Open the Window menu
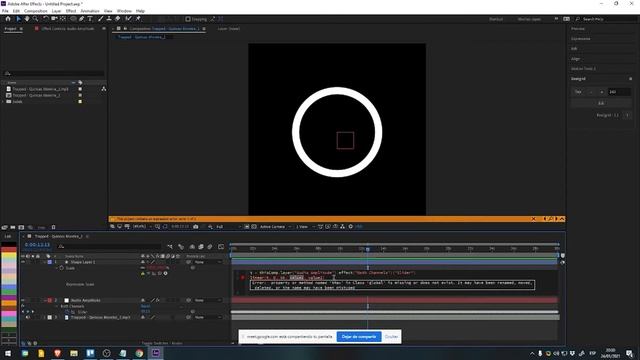640x360 pixels. (x=124, y=11)
